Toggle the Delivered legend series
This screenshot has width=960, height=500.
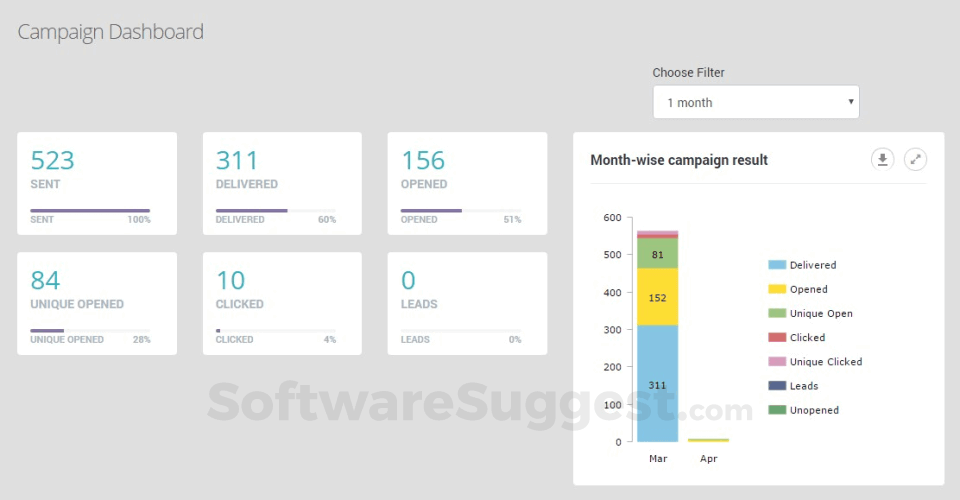point(802,265)
